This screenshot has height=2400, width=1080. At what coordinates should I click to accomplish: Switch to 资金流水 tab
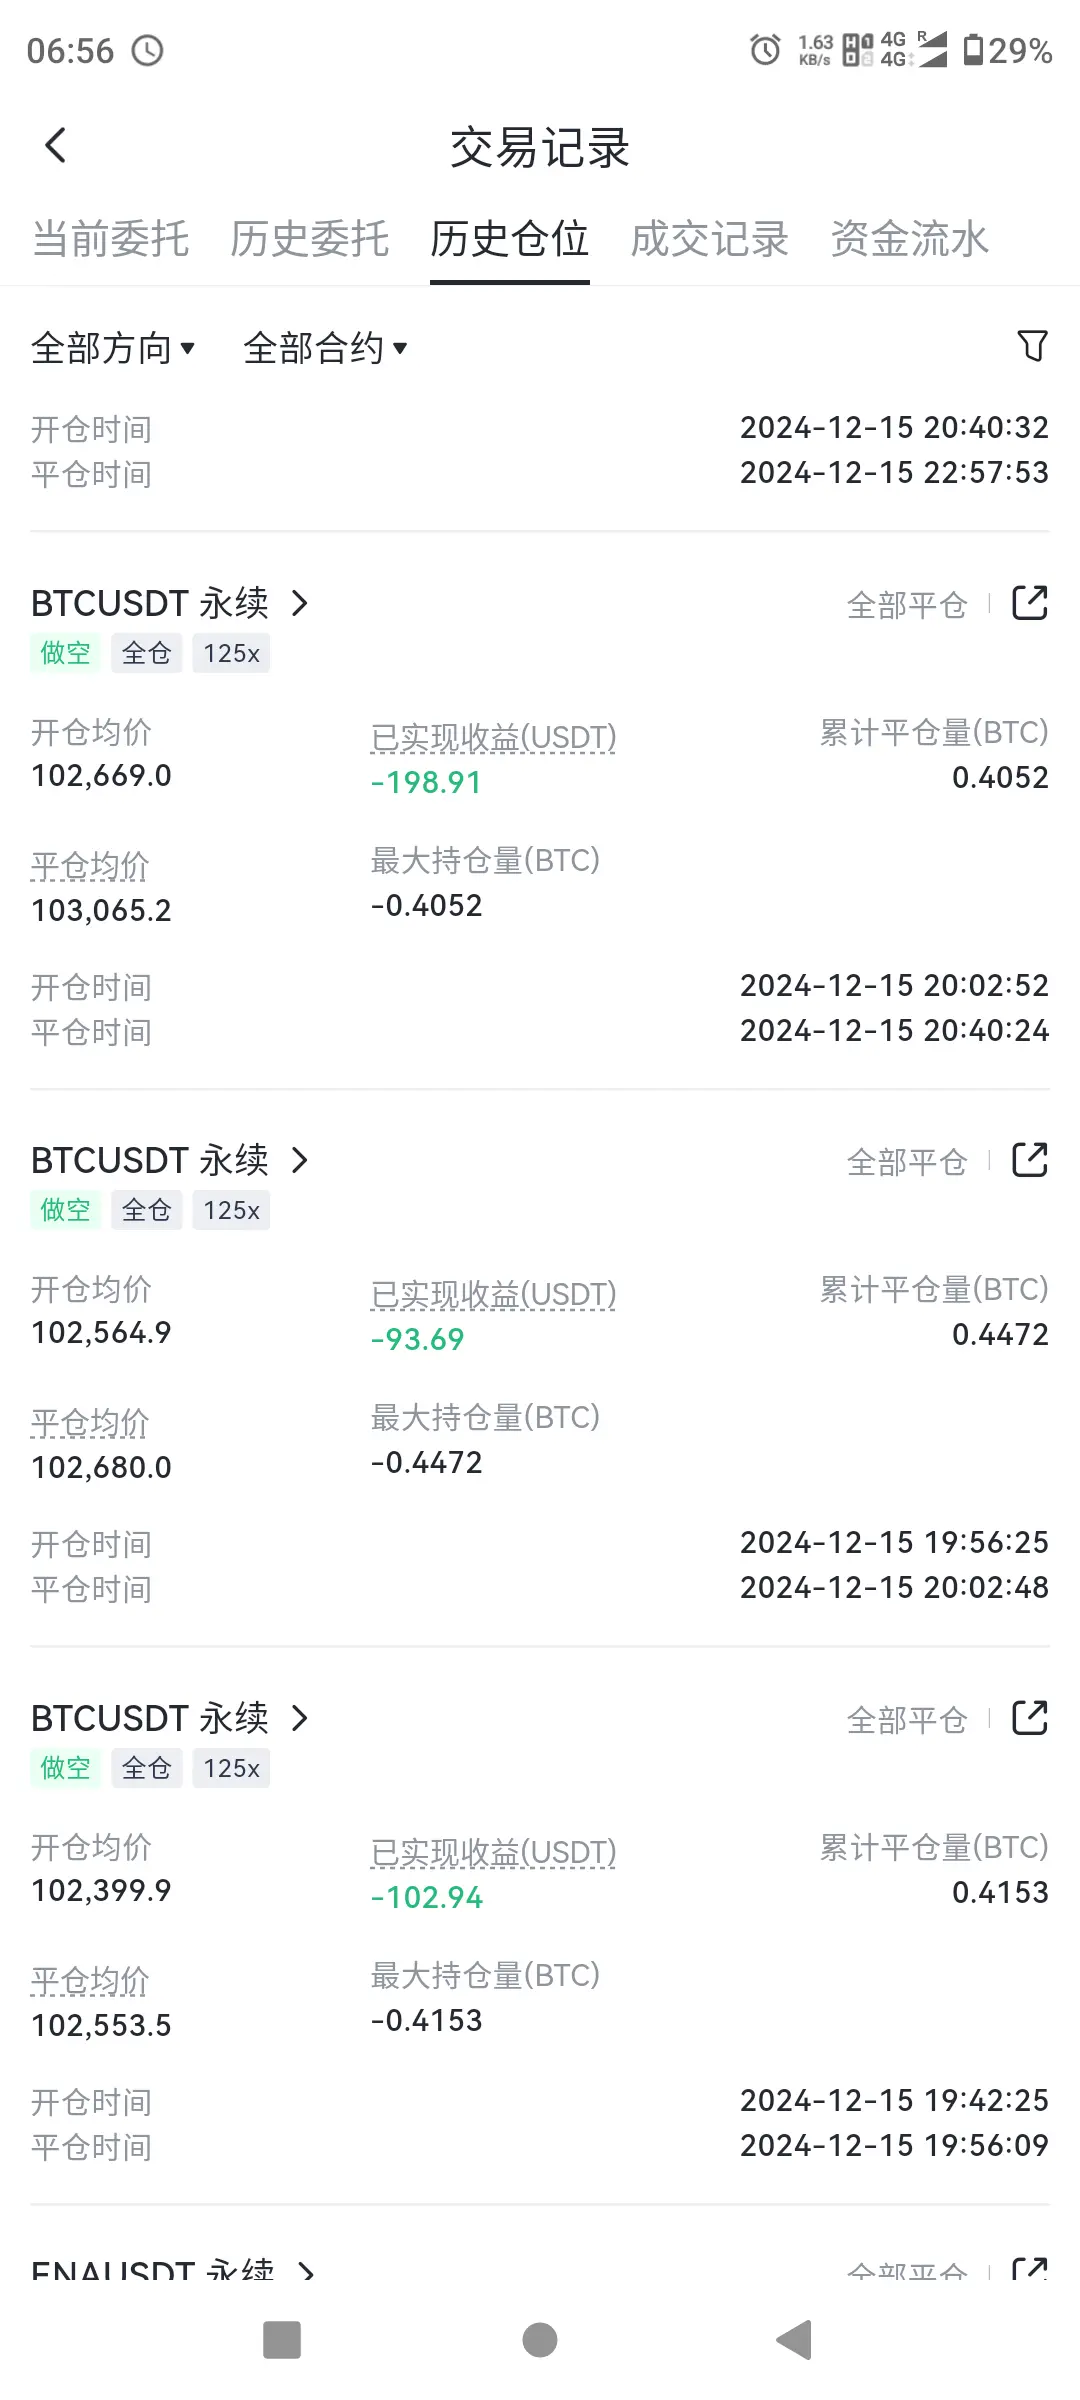click(x=910, y=240)
